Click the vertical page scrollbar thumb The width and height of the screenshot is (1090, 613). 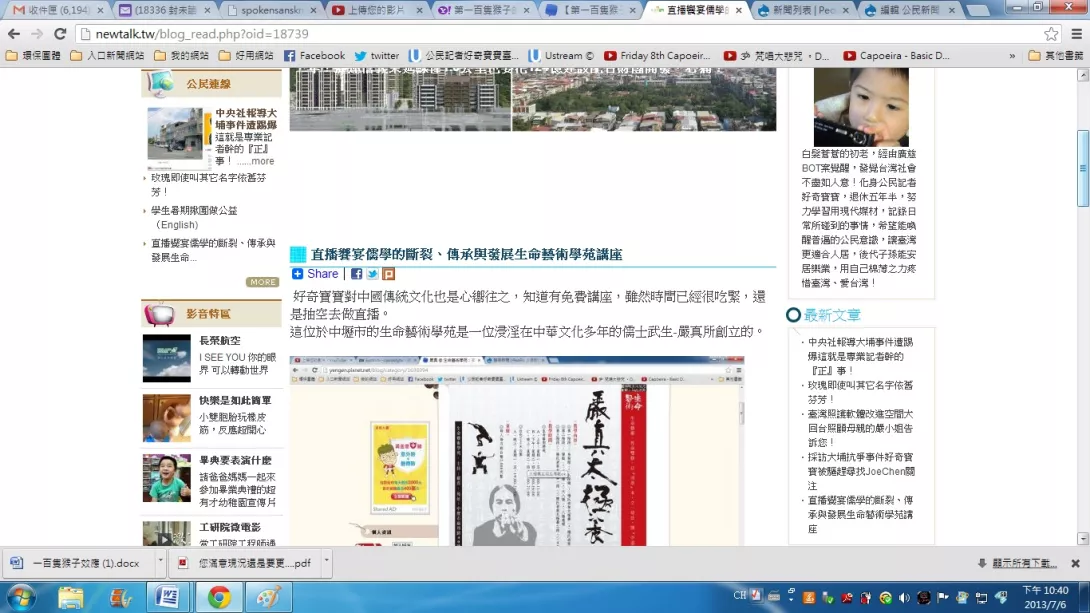1082,165
